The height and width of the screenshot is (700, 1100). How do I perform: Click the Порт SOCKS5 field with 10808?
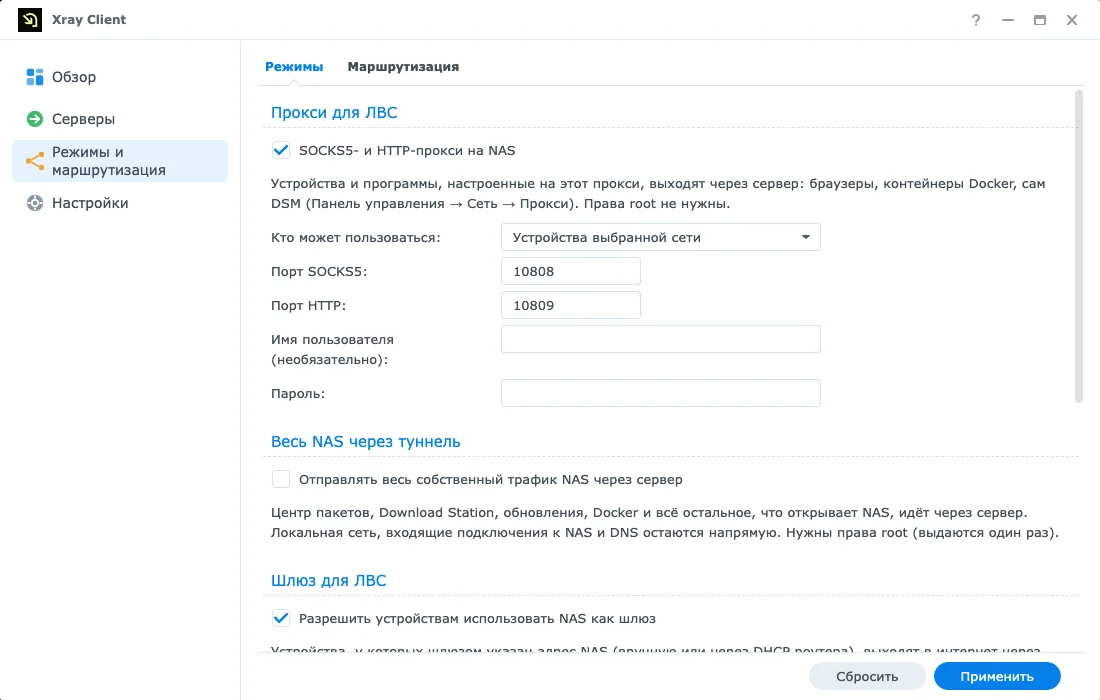coord(570,271)
